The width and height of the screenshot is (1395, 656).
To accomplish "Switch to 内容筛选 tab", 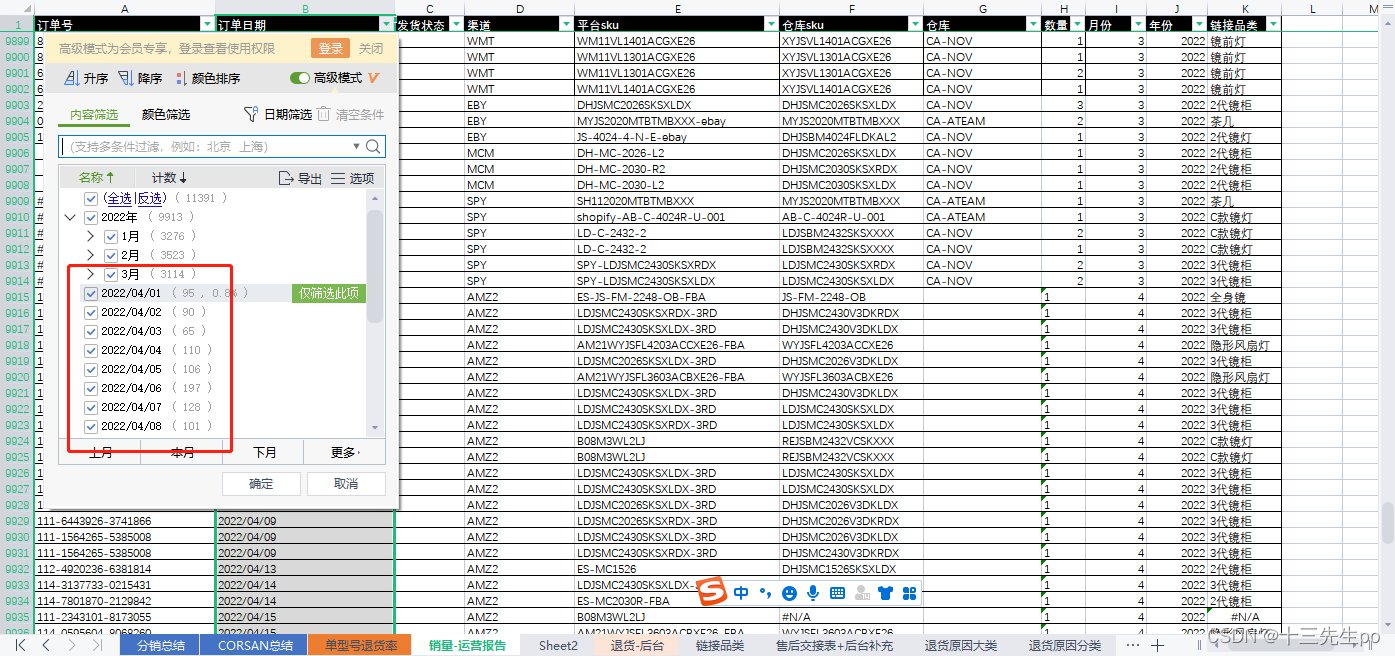I will pyautogui.click(x=94, y=115).
